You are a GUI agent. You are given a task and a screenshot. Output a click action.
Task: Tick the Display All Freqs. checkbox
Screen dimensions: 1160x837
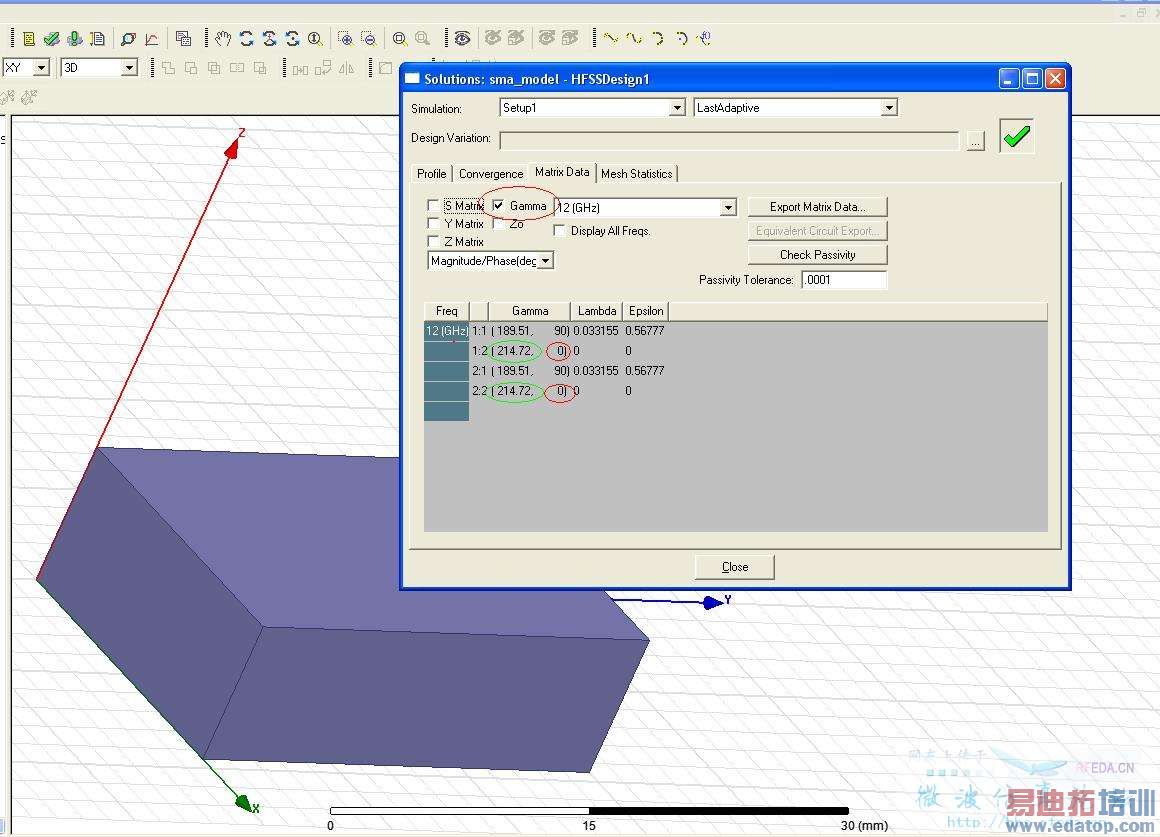tap(560, 231)
